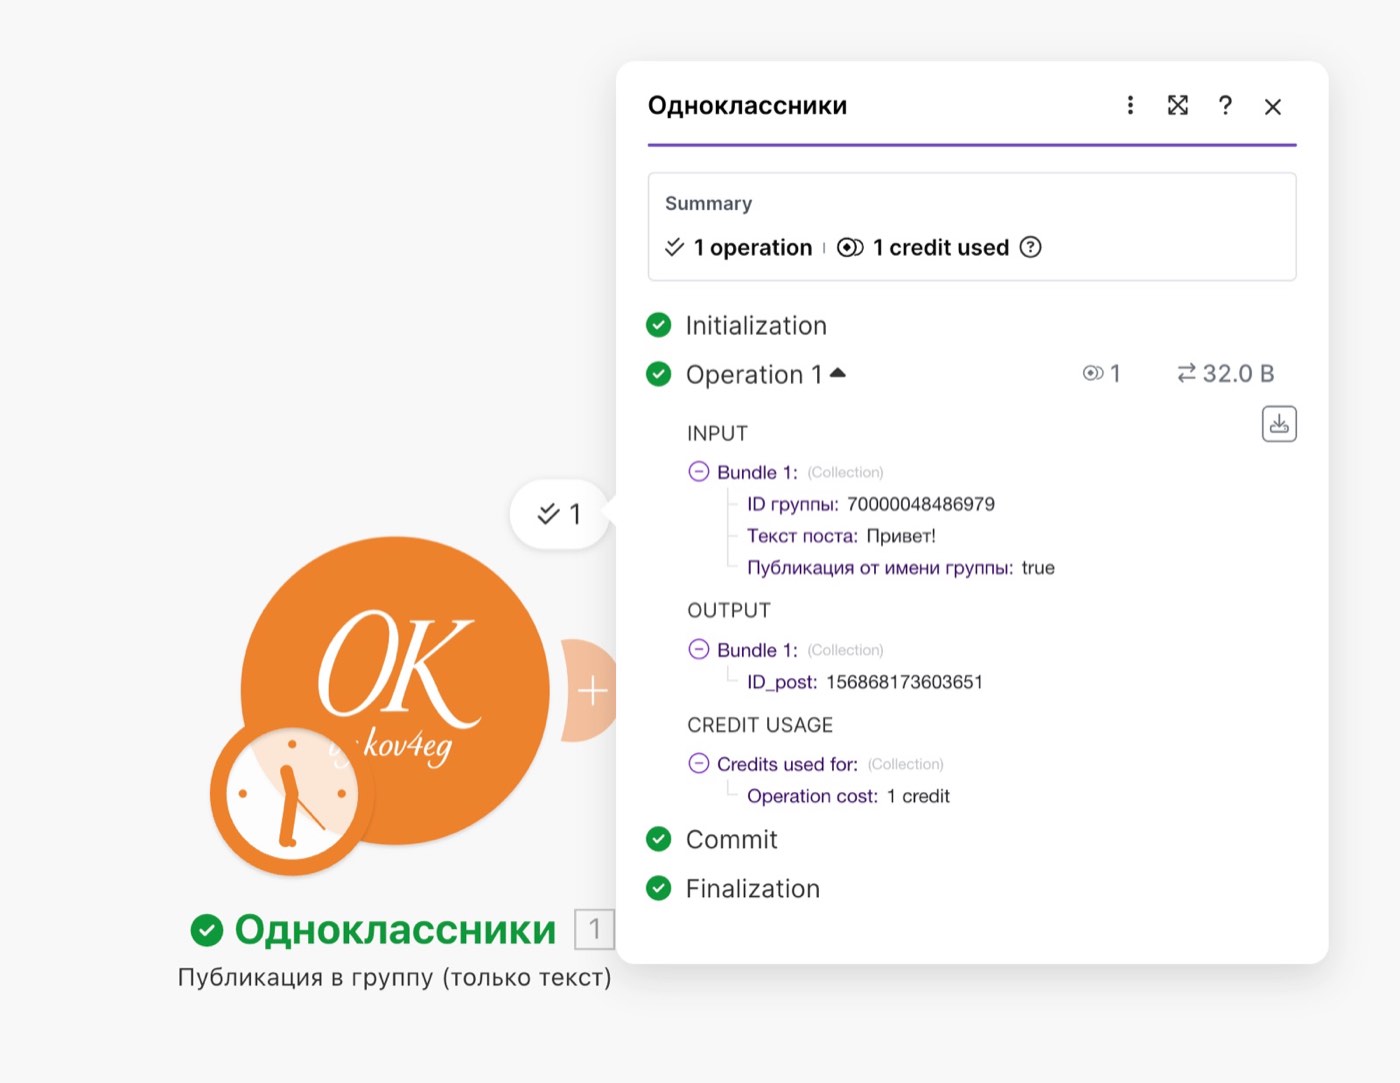Screen dimensions: 1400x1083
Task: Close the Одноклассники panel
Action: [1272, 106]
